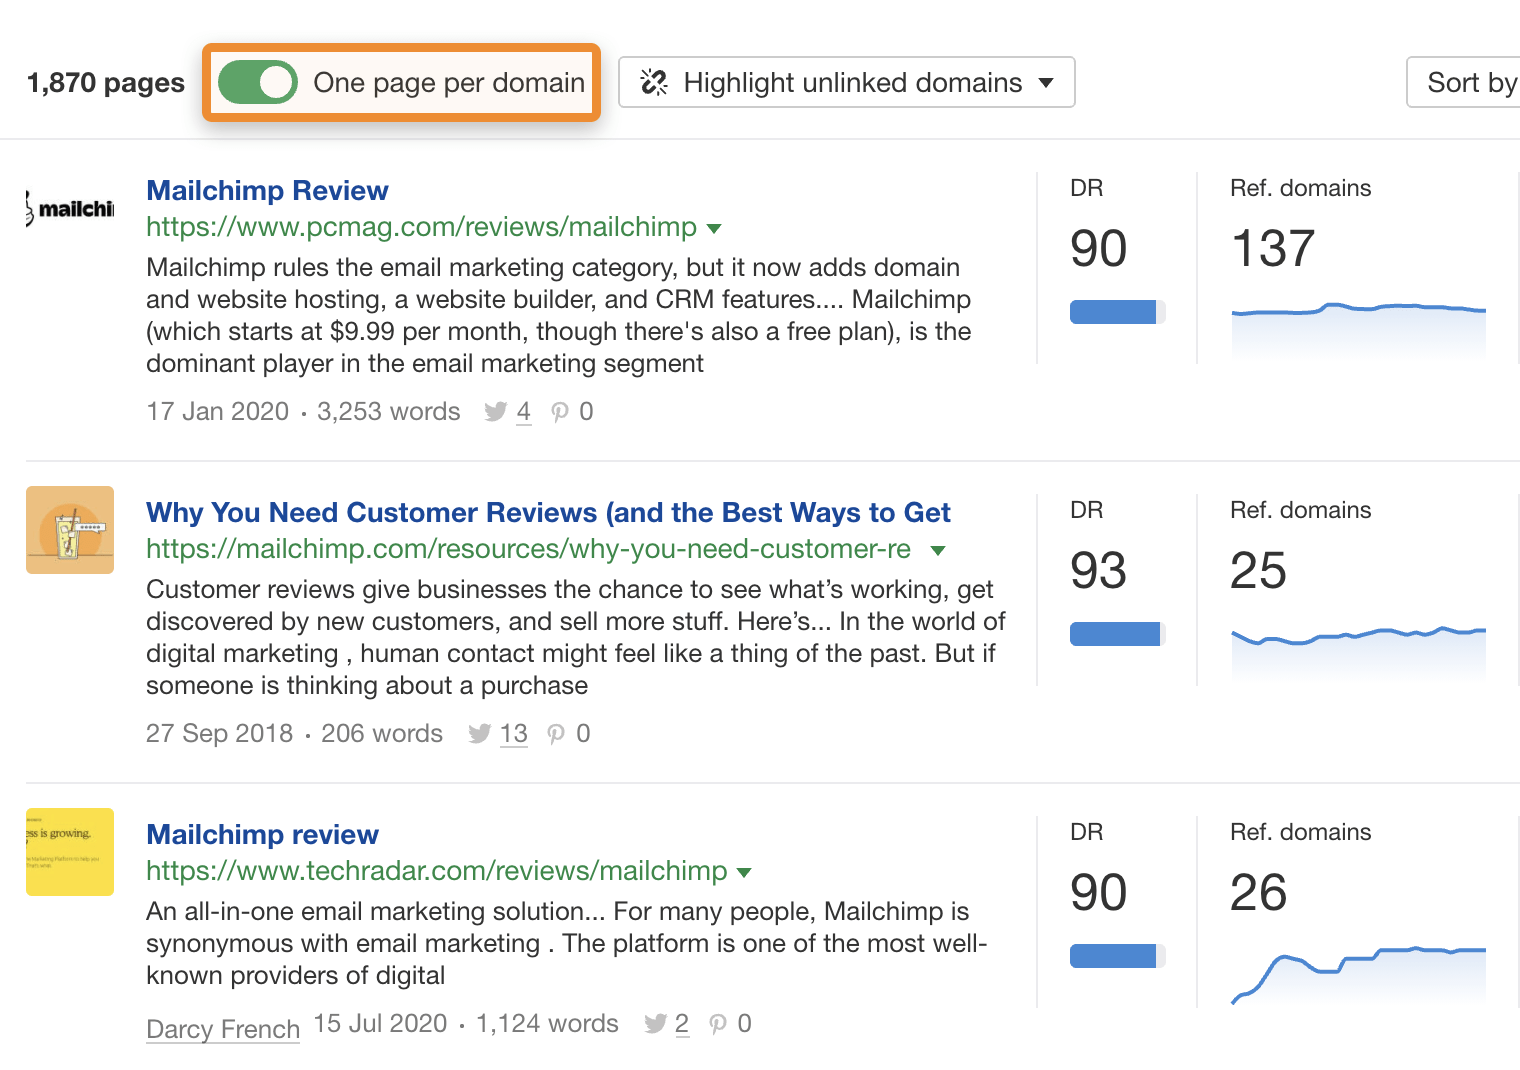
Task: Click Pinterest icon on the TechRadar result
Action: pos(718,1024)
